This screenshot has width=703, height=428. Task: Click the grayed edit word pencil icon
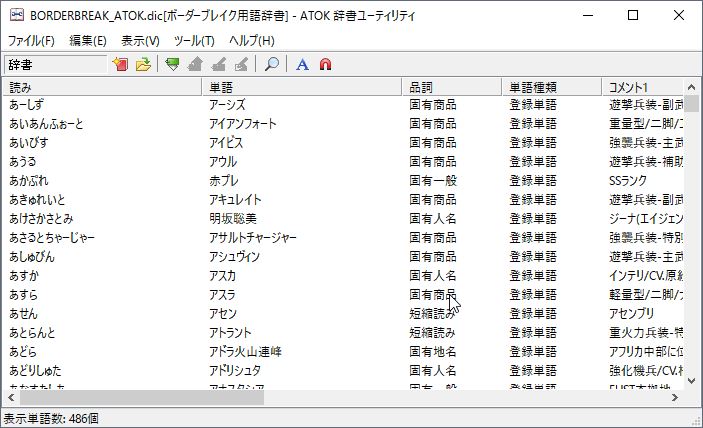218,64
